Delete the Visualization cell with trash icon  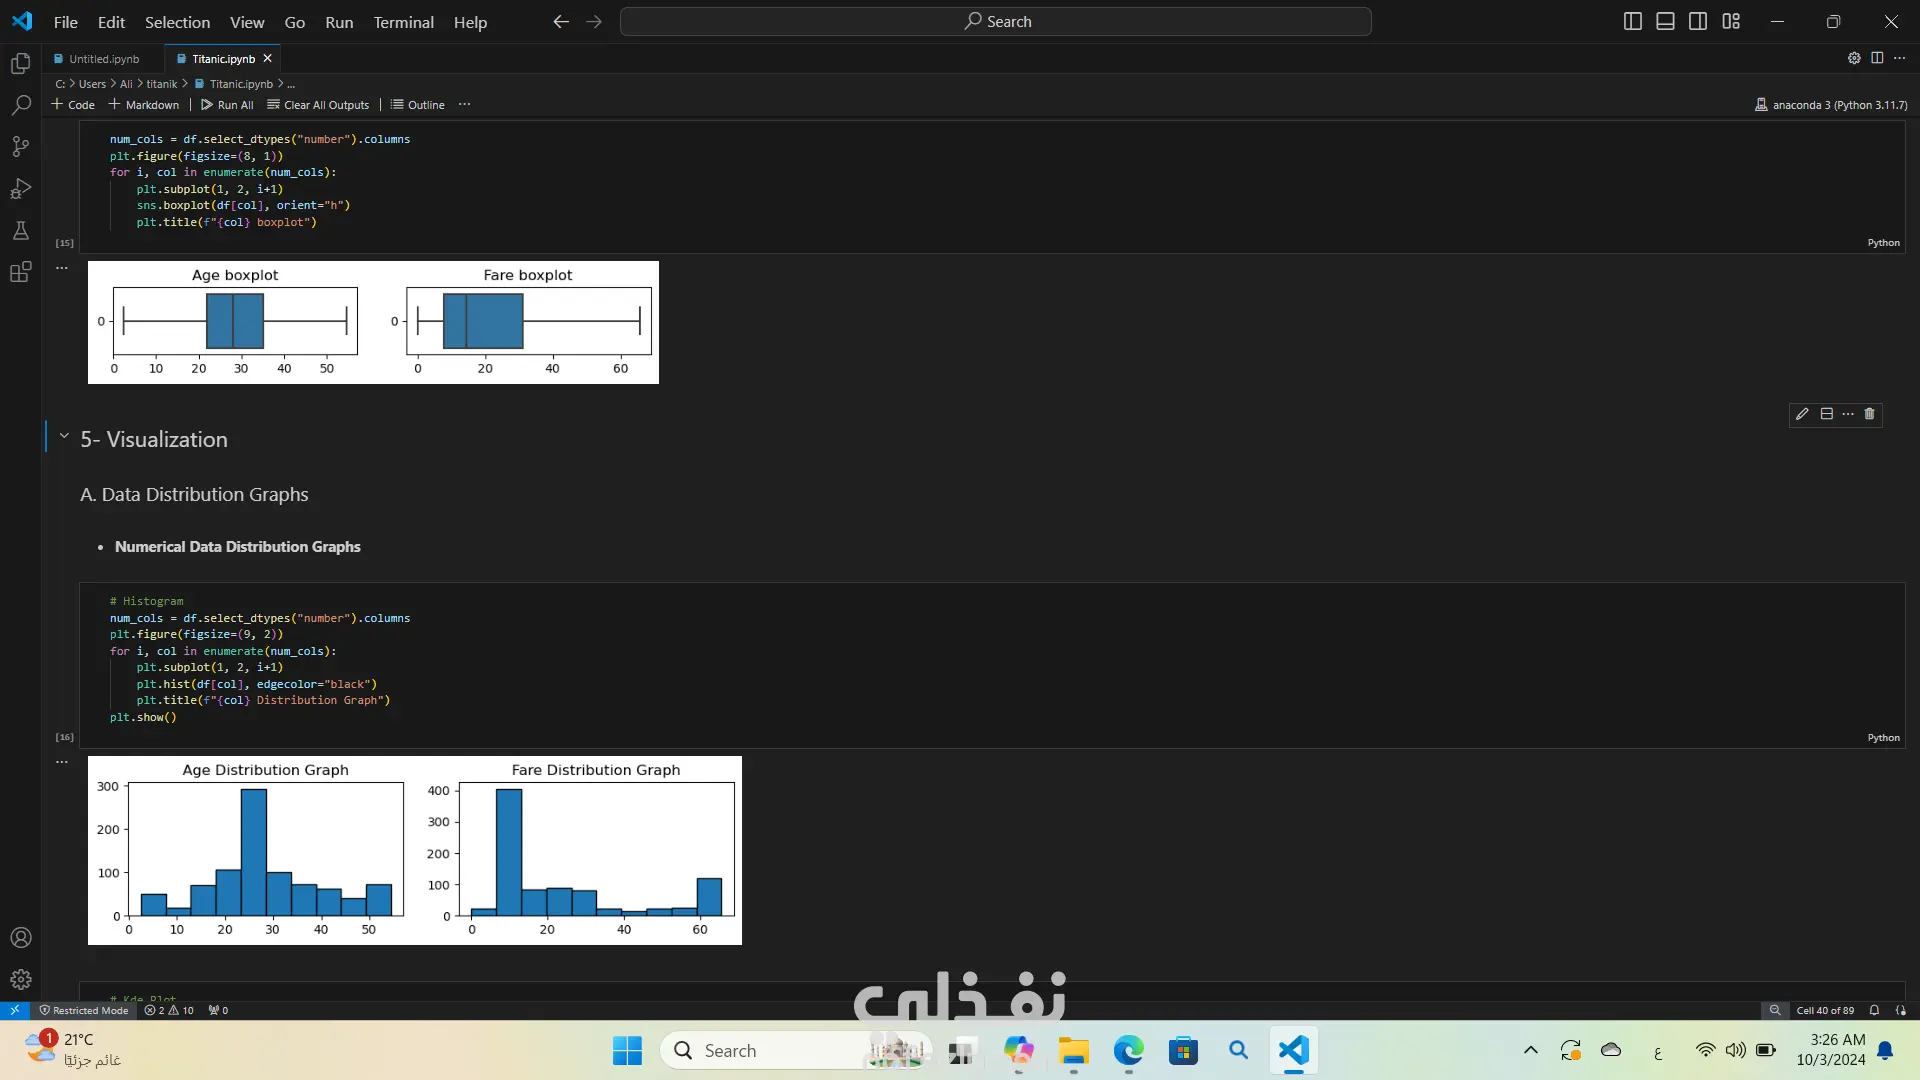coord(1869,414)
